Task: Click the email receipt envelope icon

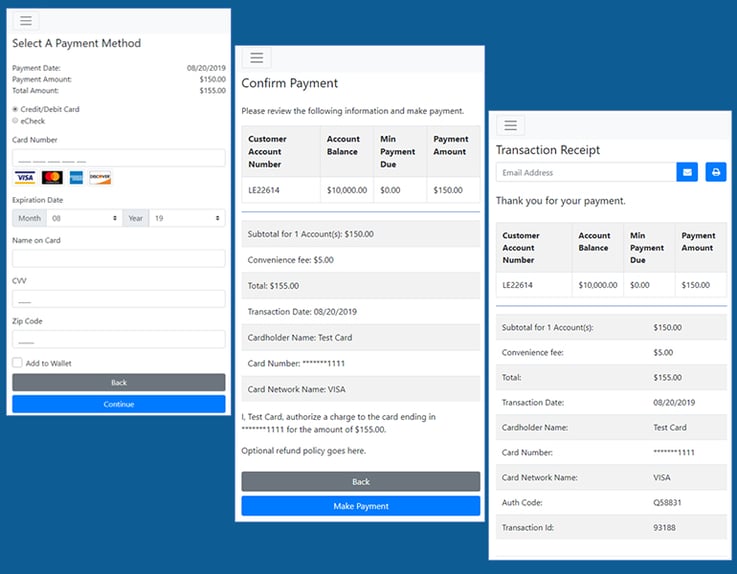Action: click(x=687, y=172)
